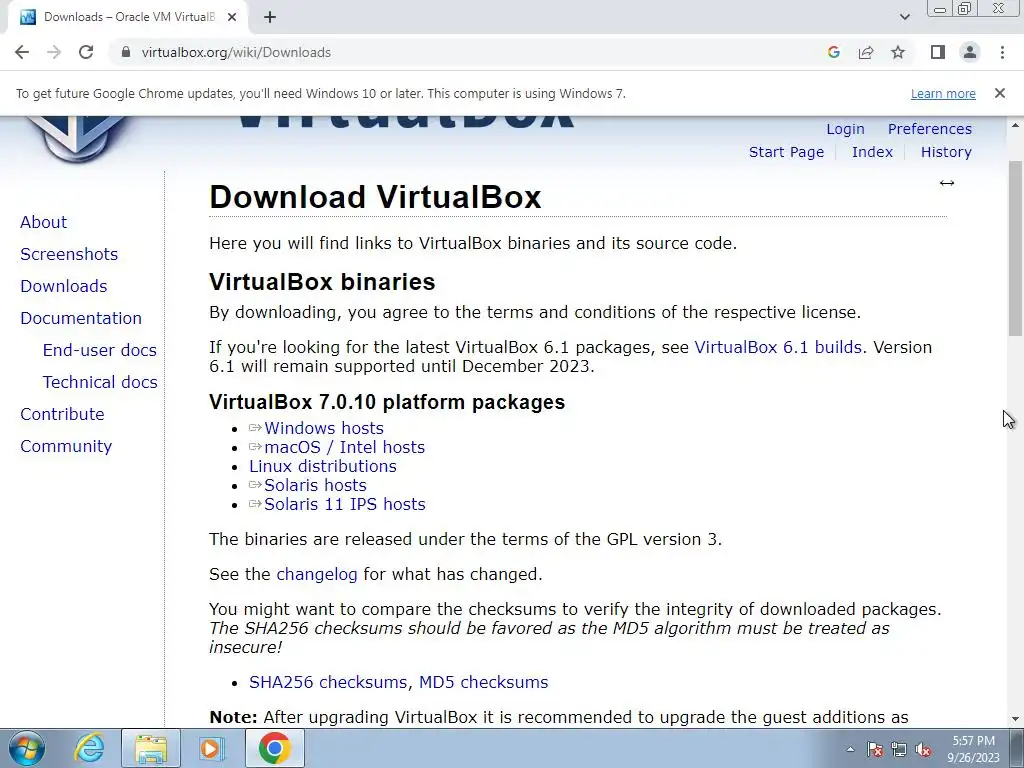The width and height of the screenshot is (1024, 768).
Task: Open the Chrome profile avatar
Action: (970, 52)
